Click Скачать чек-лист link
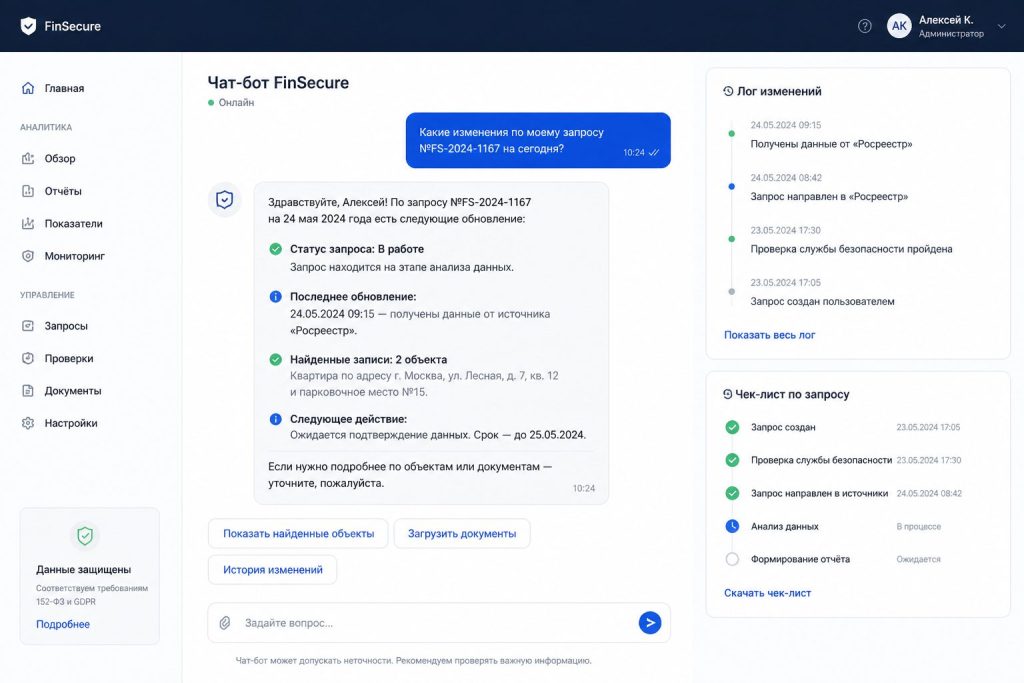The height and width of the screenshot is (683, 1024). tap(767, 593)
